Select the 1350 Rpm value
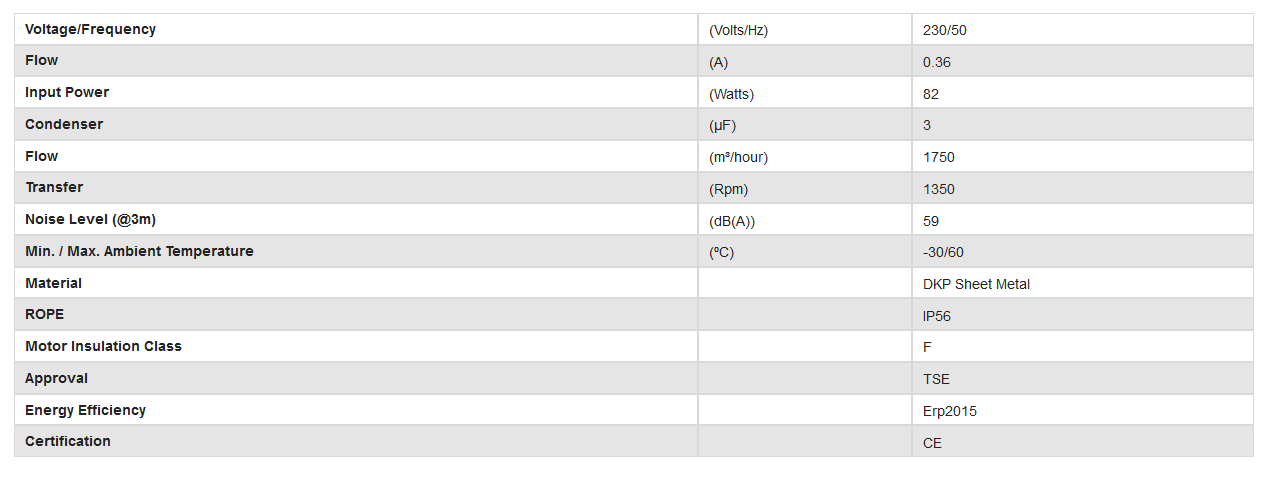The image size is (1268, 482). pos(939,189)
